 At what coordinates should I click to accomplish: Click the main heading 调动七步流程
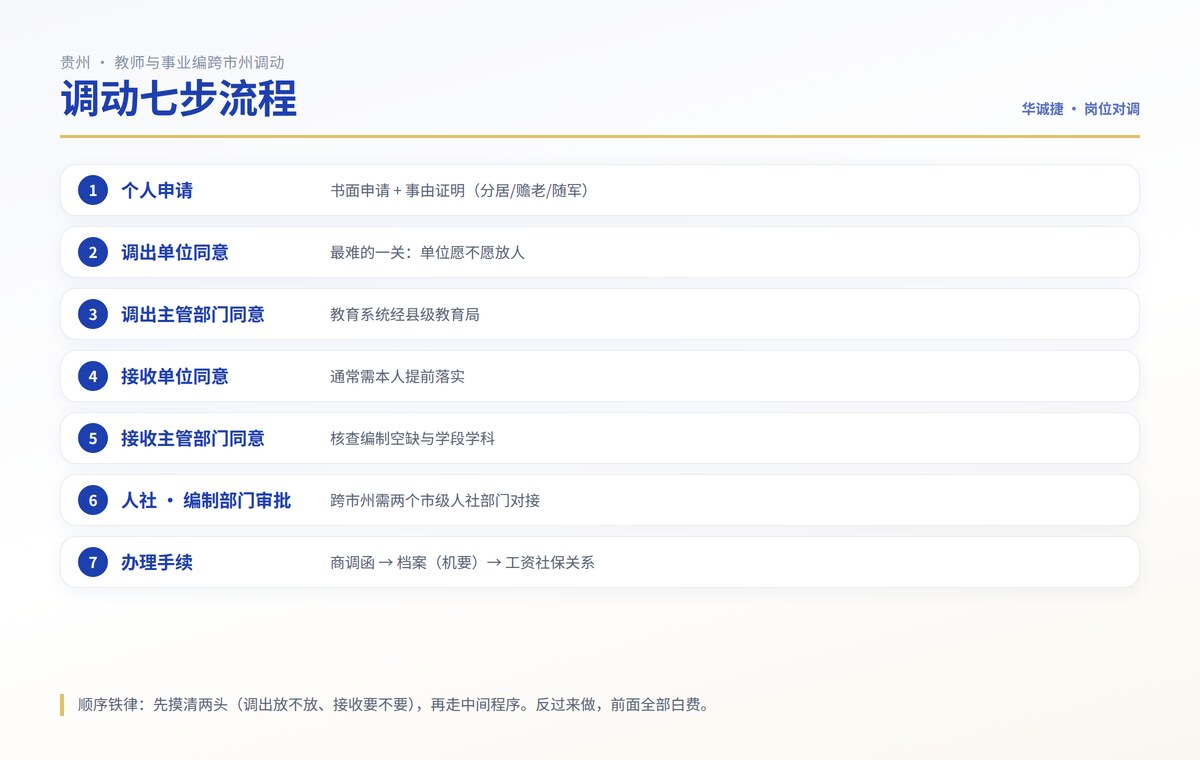tap(179, 100)
